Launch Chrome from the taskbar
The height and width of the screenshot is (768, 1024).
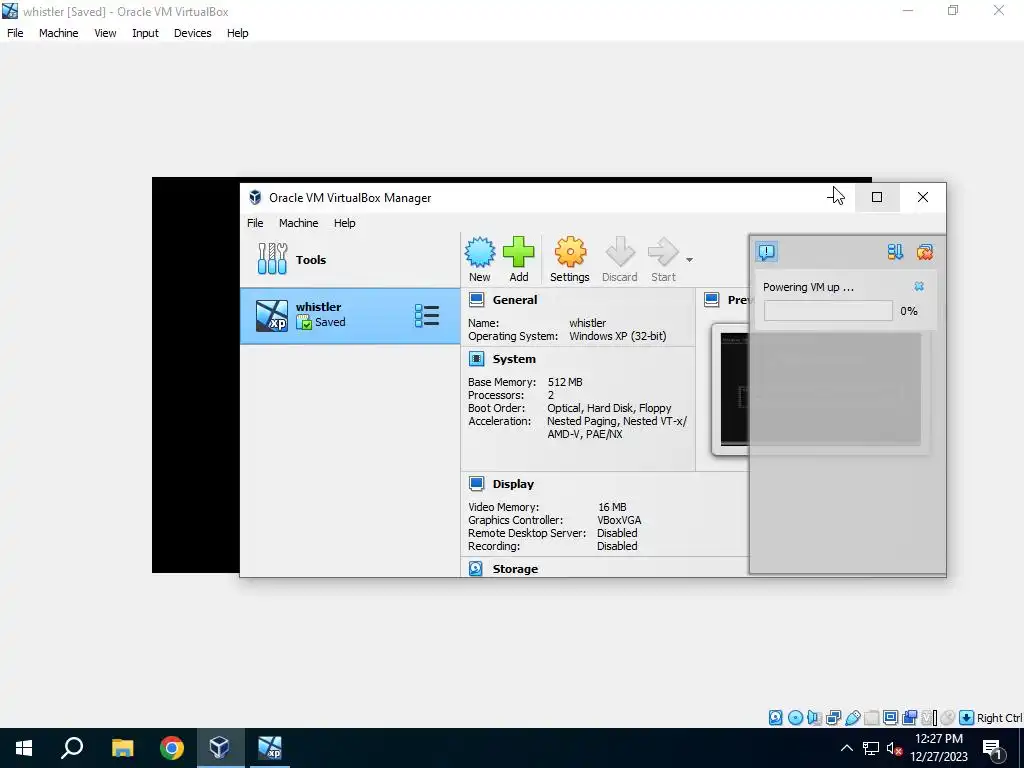click(172, 748)
